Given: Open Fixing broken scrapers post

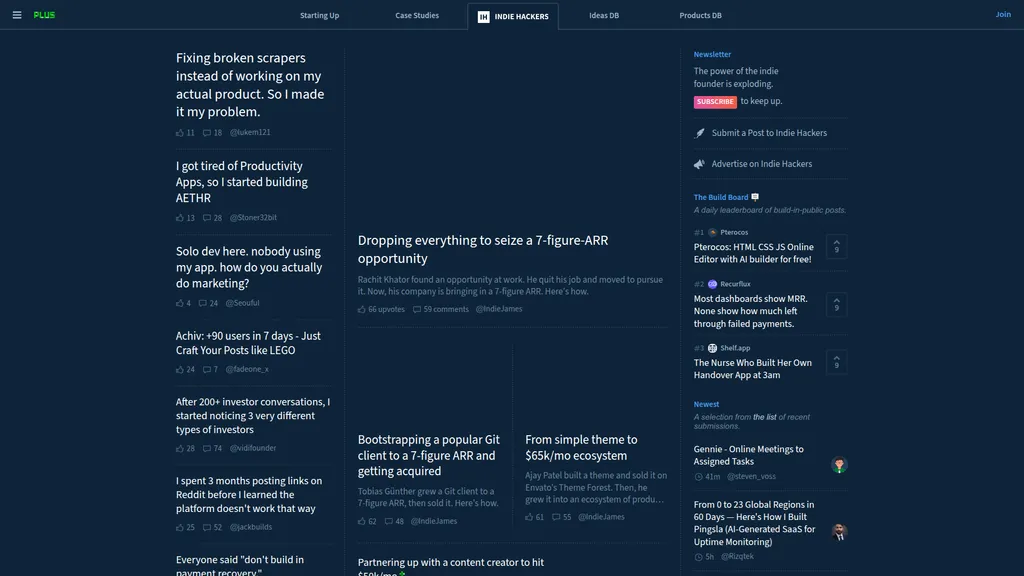Looking at the screenshot, I should [250, 85].
